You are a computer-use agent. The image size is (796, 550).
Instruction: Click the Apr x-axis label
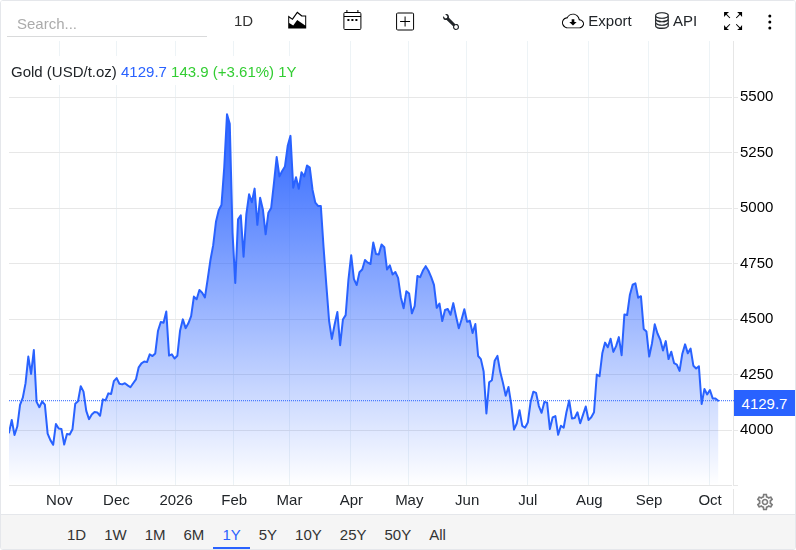point(351,500)
